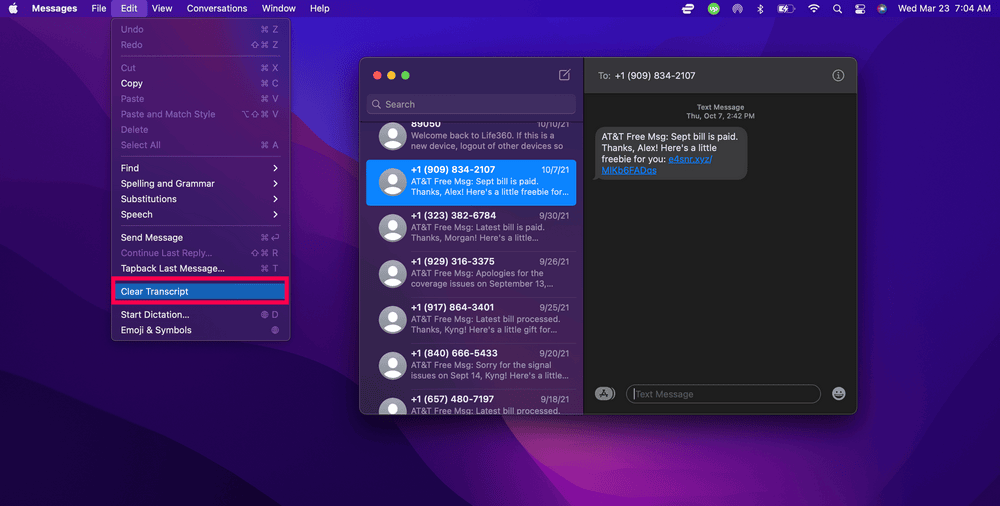Open Wi-Fi status in menu bar

click(x=814, y=8)
